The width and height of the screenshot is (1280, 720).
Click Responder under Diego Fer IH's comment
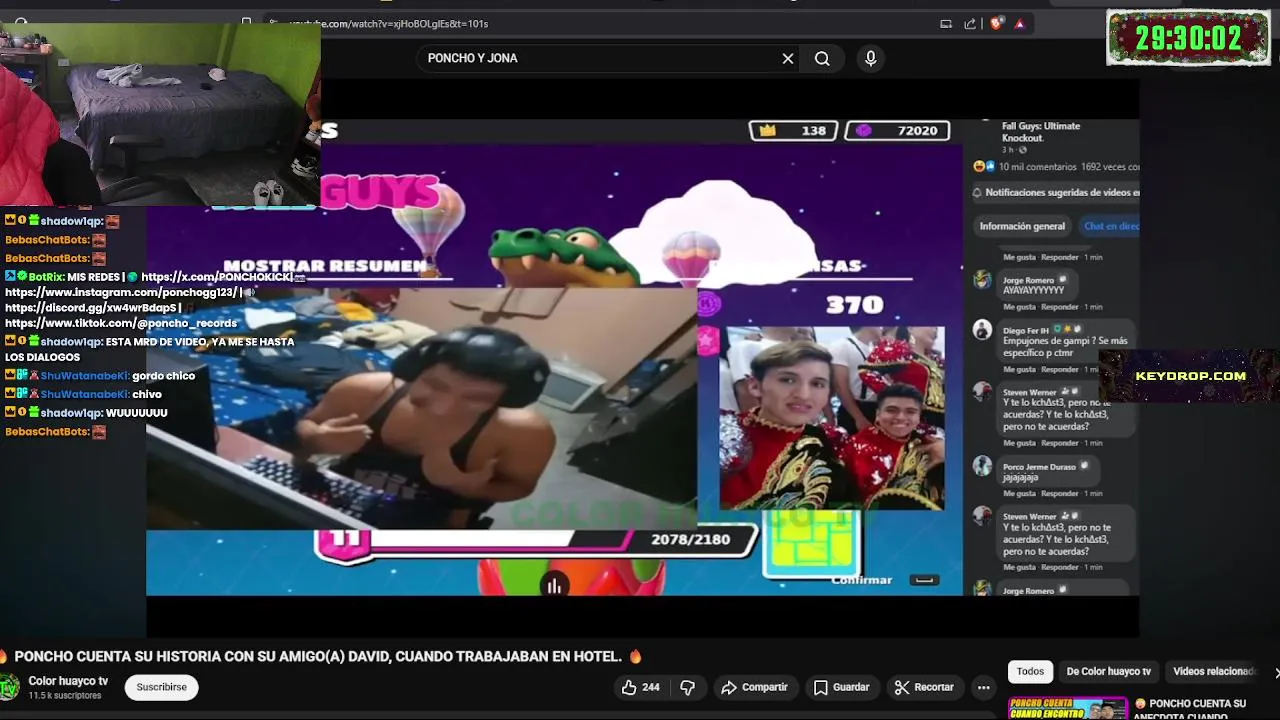pyautogui.click(x=1060, y=369)
